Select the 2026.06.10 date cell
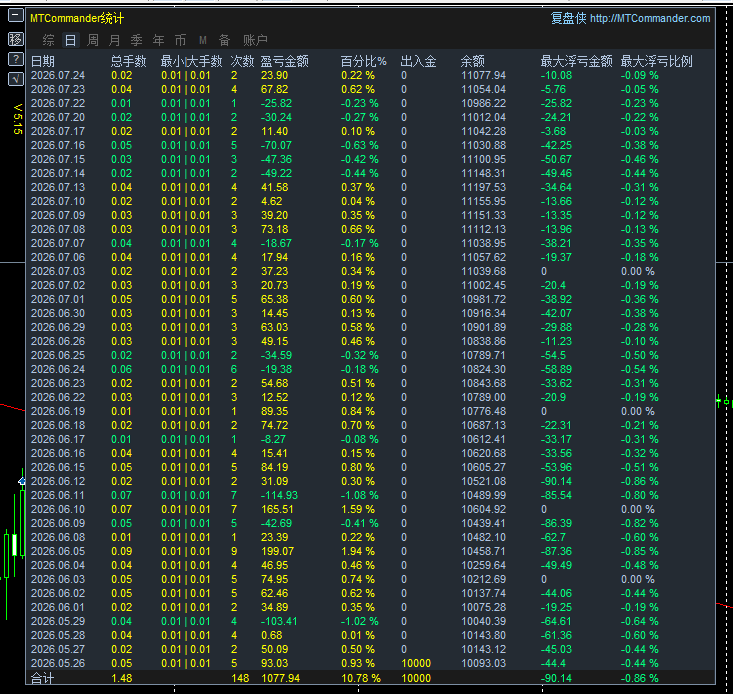733x694 pixels. [58, 509]
